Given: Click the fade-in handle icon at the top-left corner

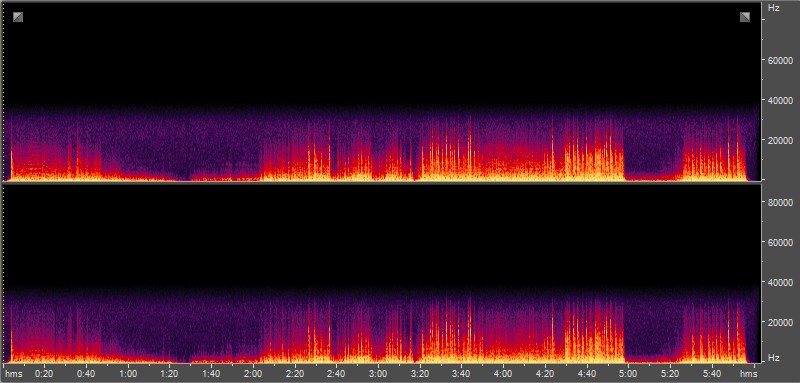Looking at the screenshot, I should pyautogui.click(x=18, y=17).
